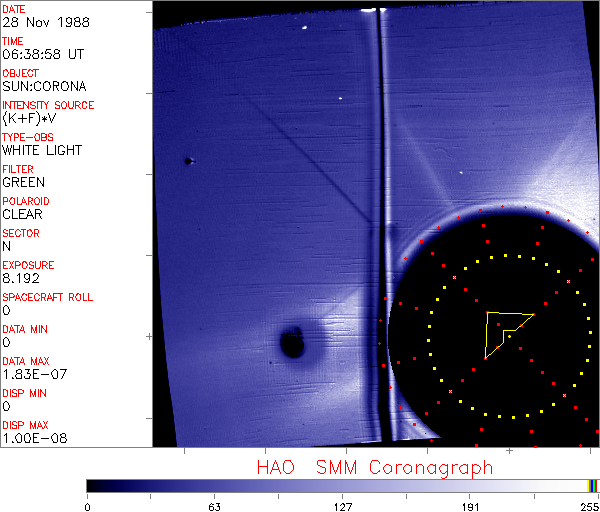
Task: Click the dark left end of the color bar
Action: (95, 485)
